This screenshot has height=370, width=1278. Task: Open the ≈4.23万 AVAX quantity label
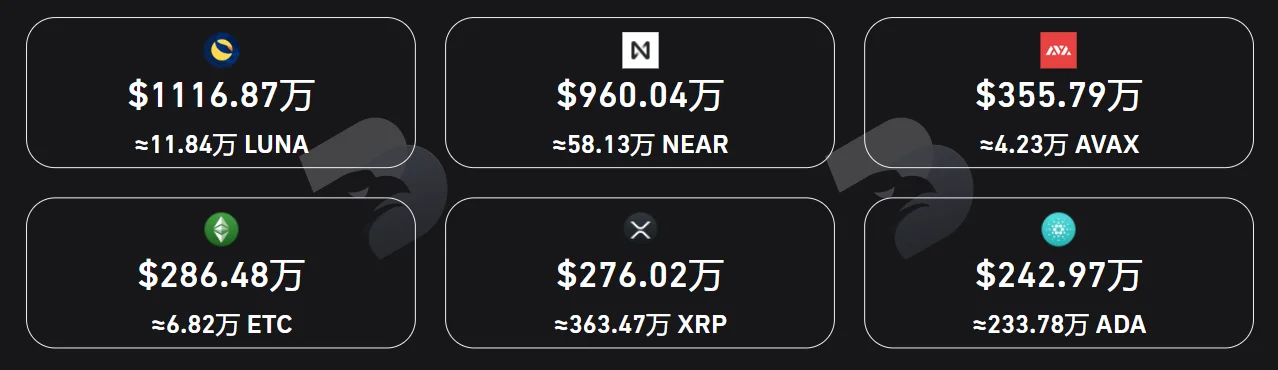(x=1058, y=145)
